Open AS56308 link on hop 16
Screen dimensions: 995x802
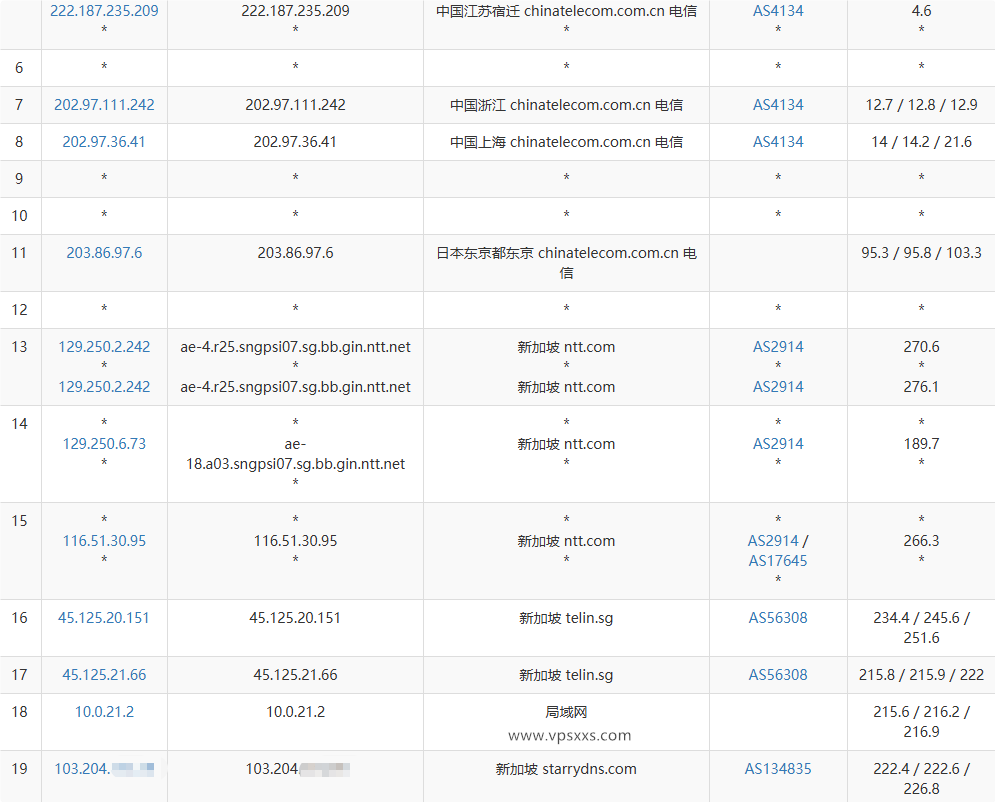(x=778, y=617)
